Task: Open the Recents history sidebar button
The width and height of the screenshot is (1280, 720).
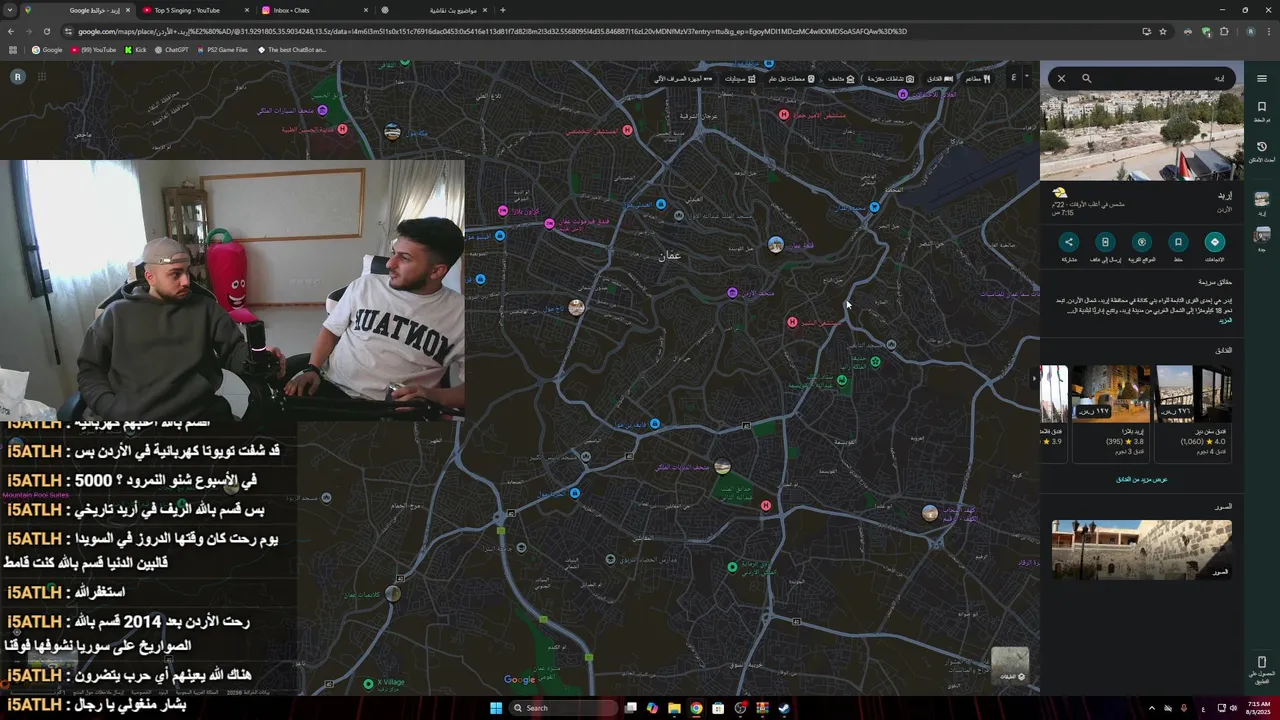Action: click(1261, 151)
